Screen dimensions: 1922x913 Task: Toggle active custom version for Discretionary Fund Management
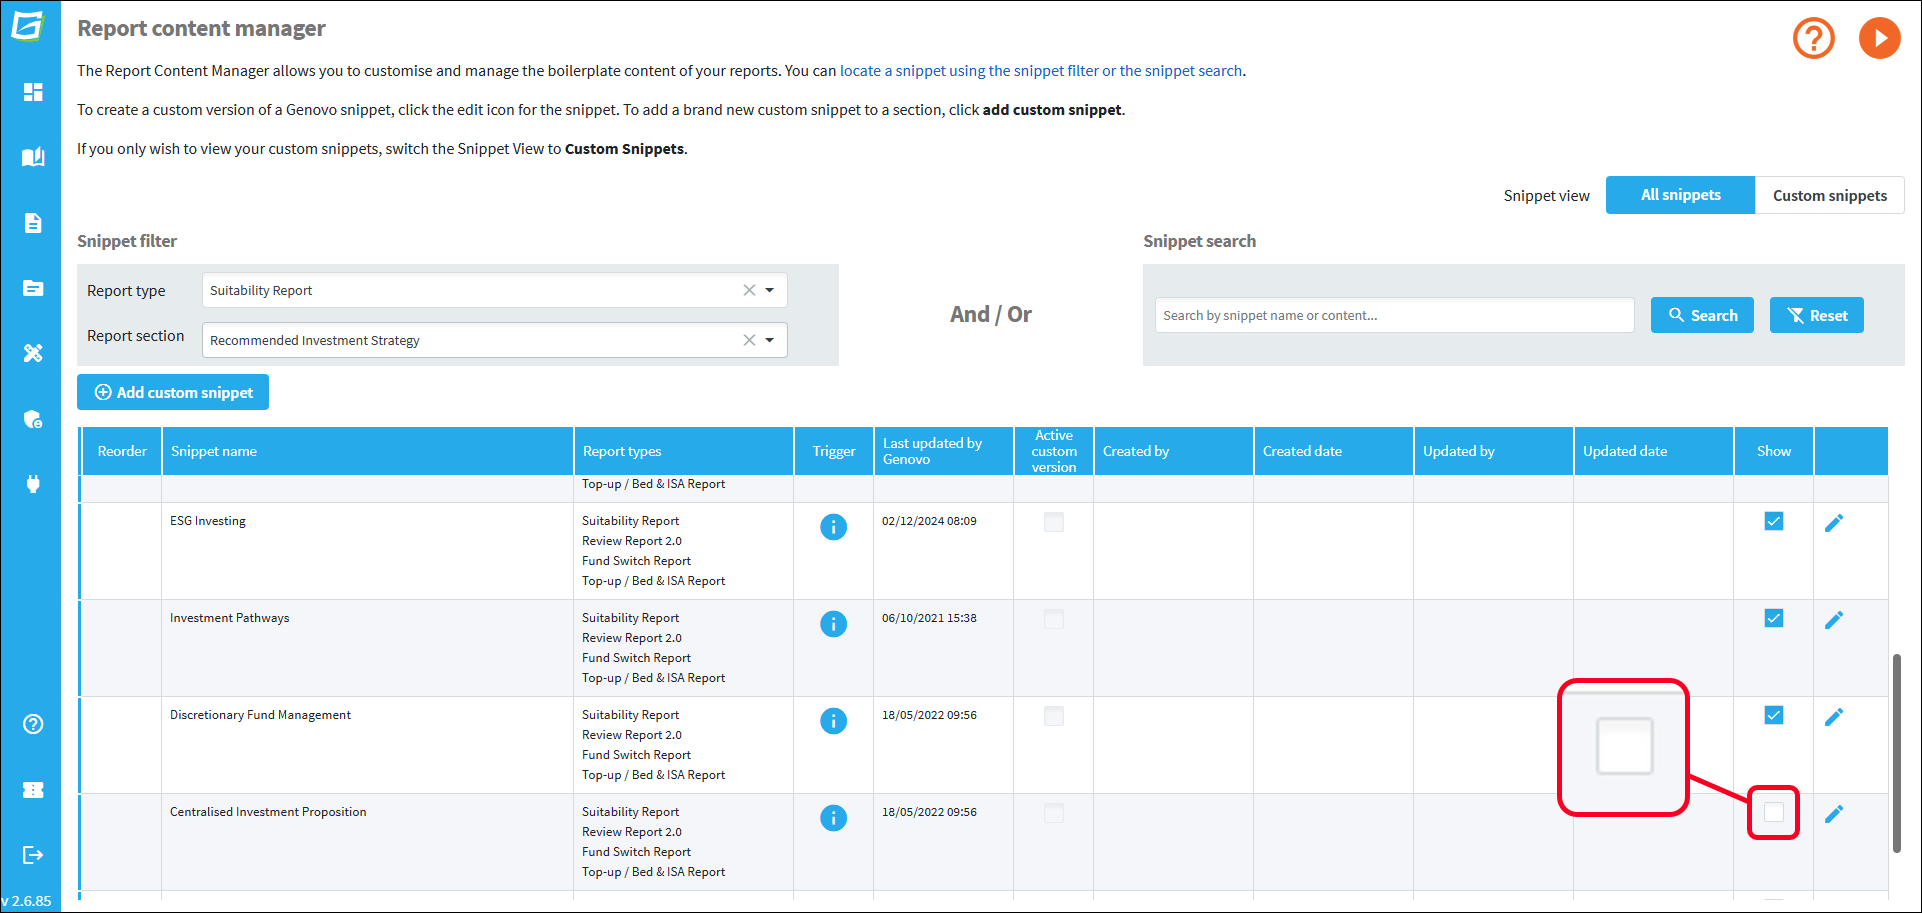click(1054, 716)
